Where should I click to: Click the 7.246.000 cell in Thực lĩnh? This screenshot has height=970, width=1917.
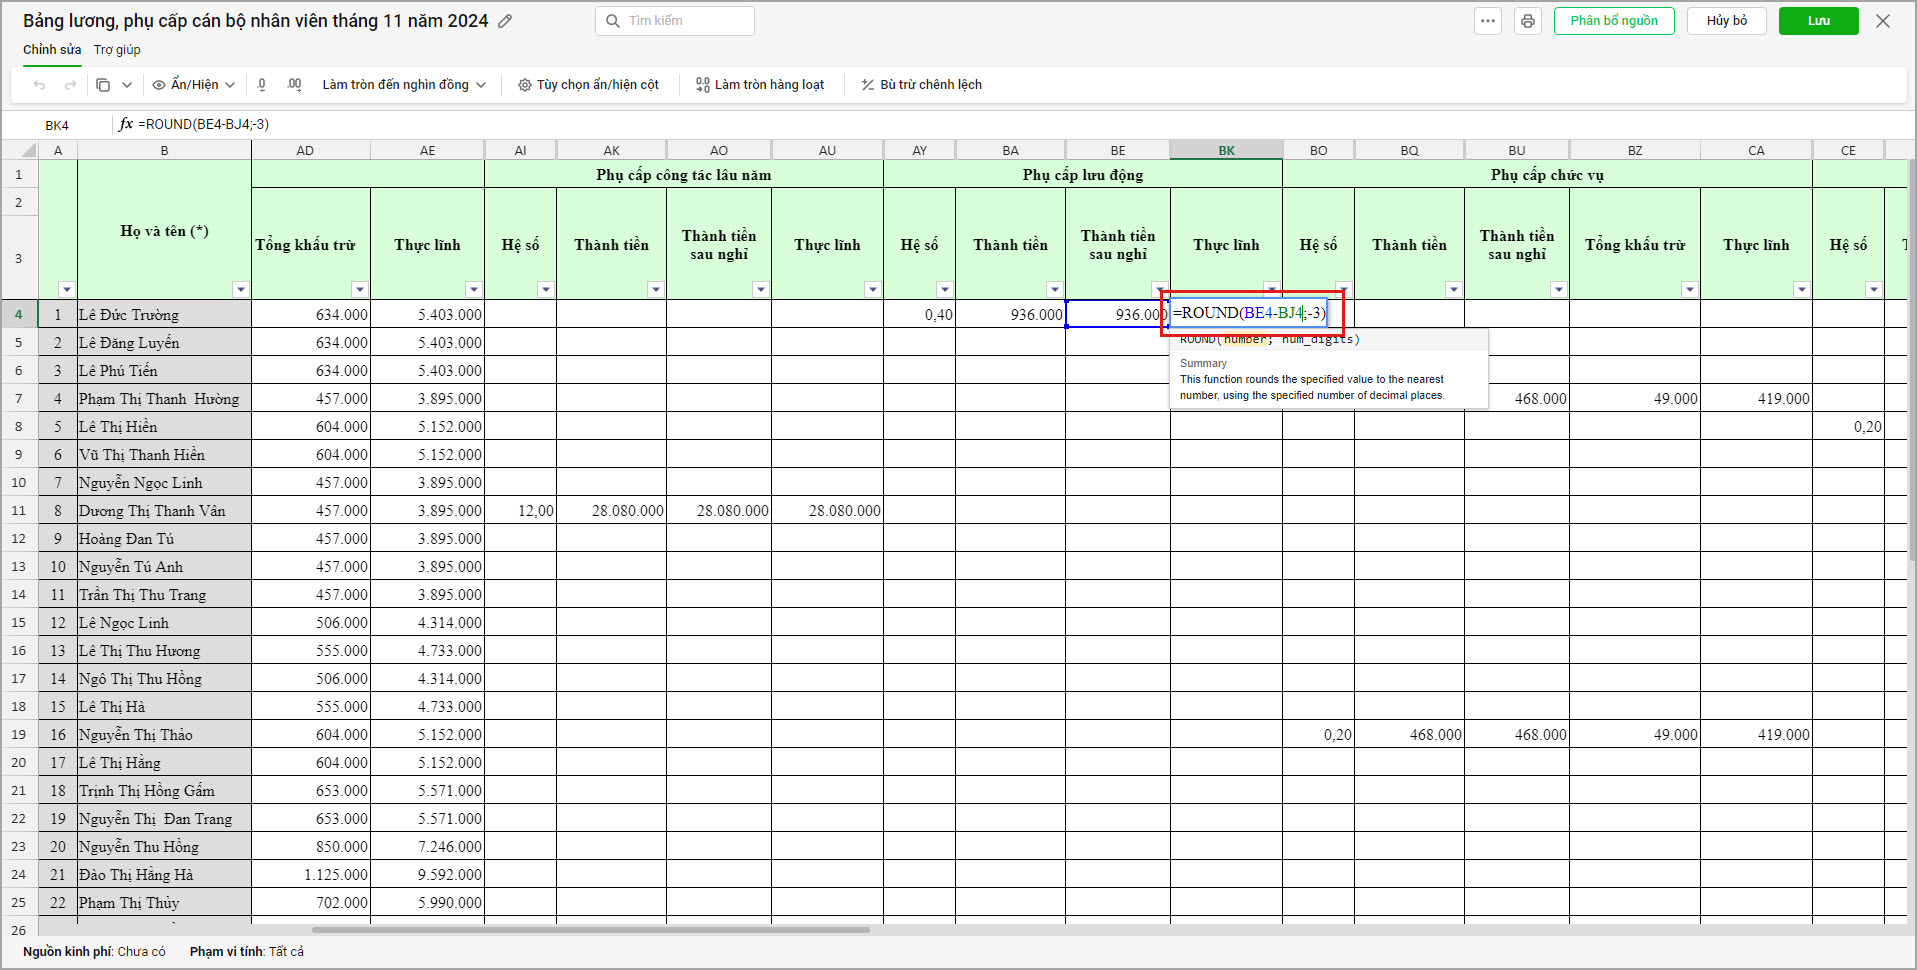click(427, 846)
